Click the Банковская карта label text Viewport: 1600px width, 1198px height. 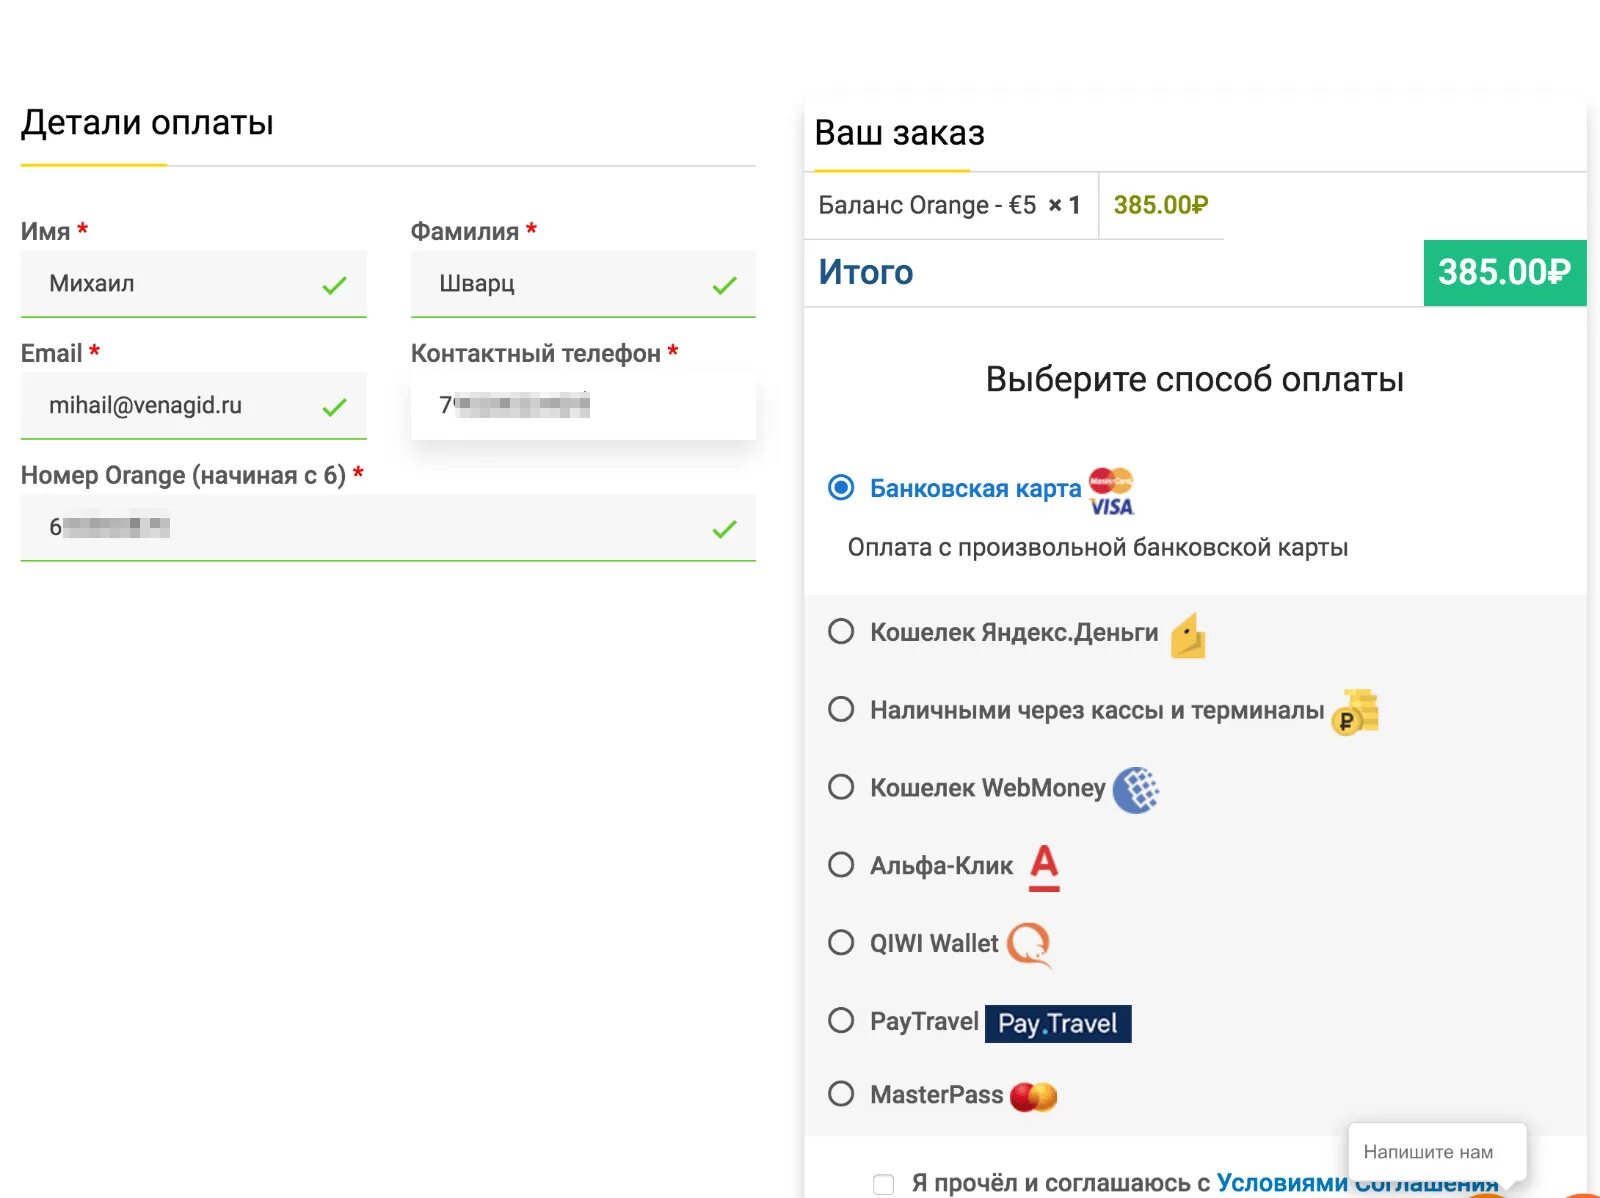click(x=975, y=488)
